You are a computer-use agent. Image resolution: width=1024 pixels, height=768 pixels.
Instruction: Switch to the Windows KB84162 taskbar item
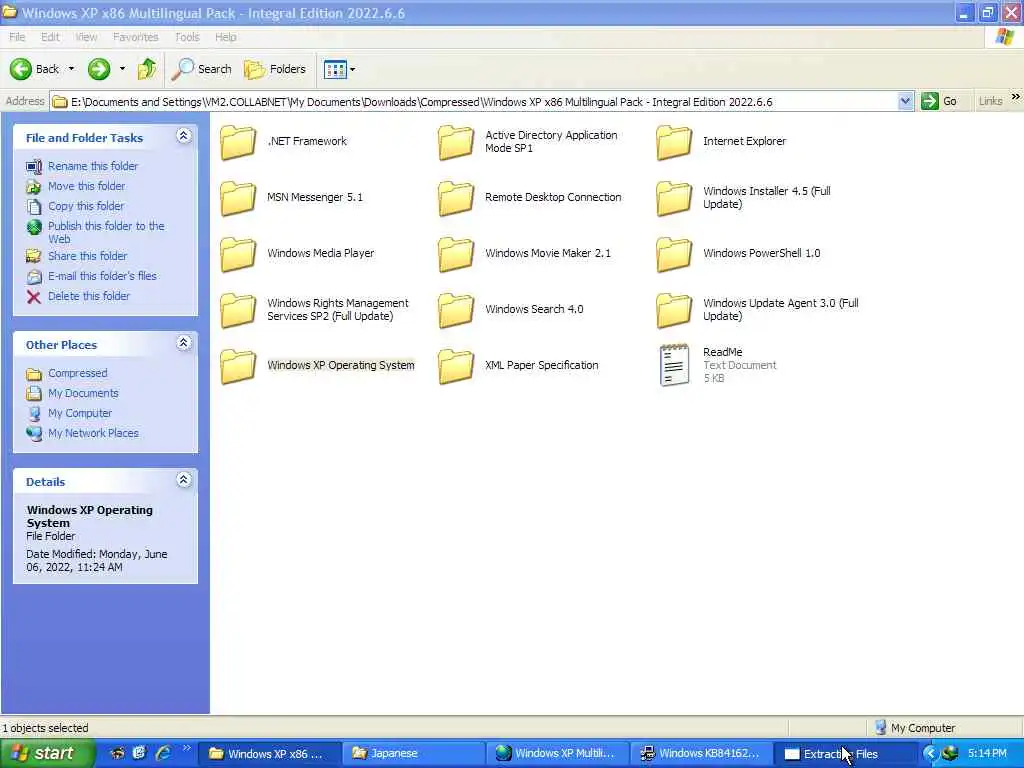(x=700, y=754)
